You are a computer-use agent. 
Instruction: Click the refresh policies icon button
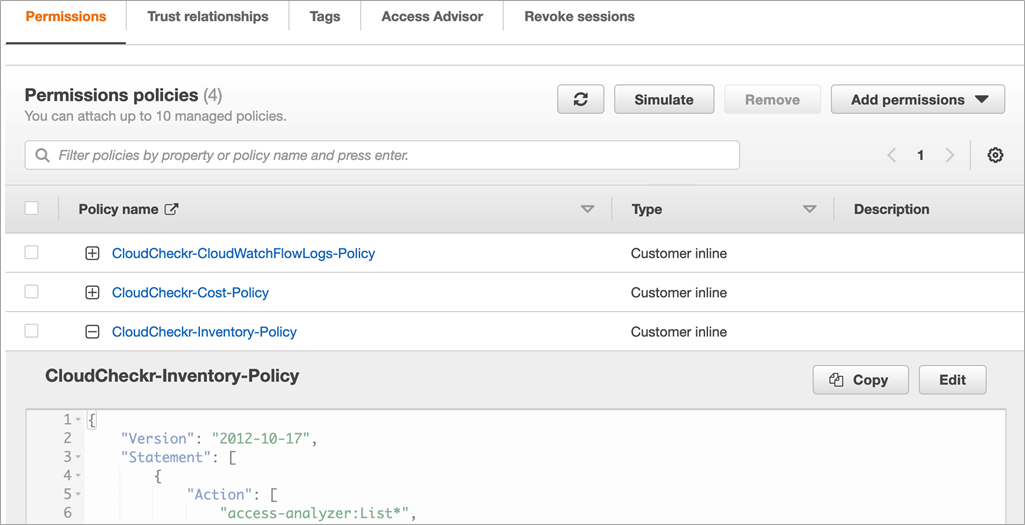coord(581,100)
